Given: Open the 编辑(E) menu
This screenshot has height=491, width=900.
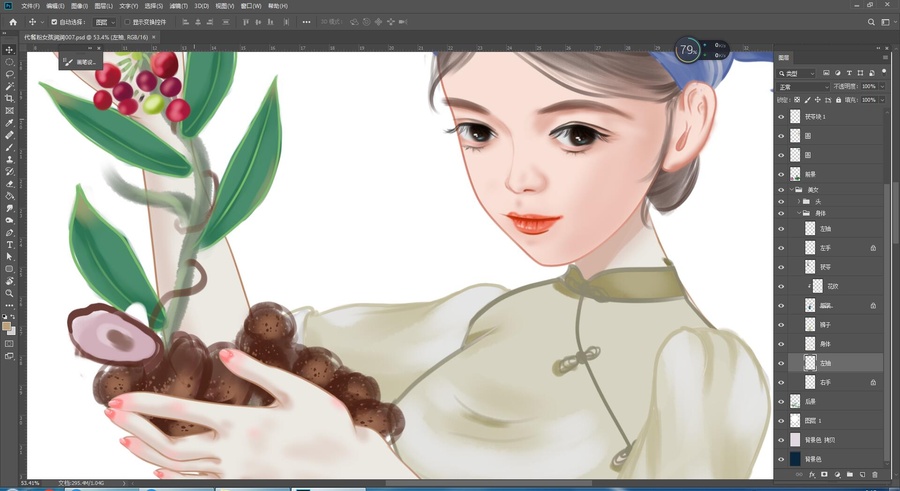Looking at the screenshot, I should (55, 6).
